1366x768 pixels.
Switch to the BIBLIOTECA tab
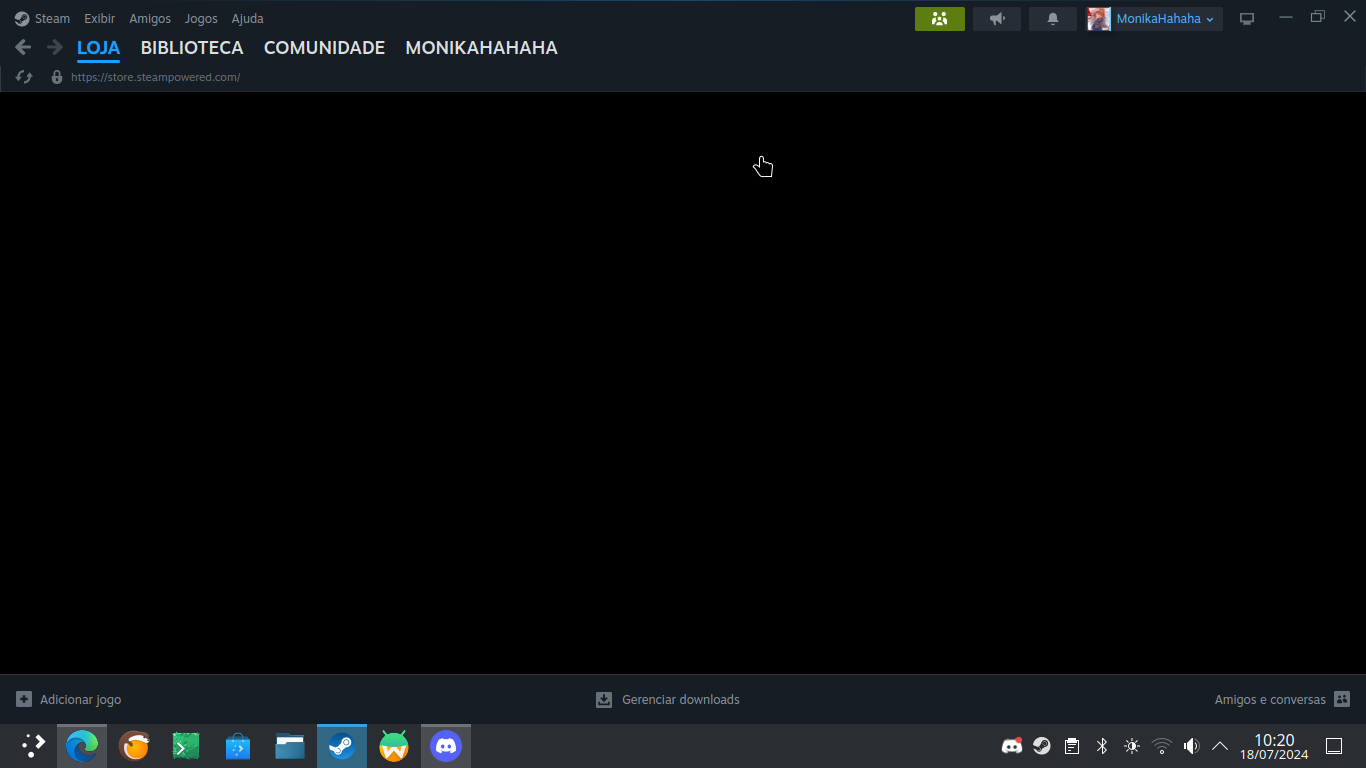(x=192, y=48)
